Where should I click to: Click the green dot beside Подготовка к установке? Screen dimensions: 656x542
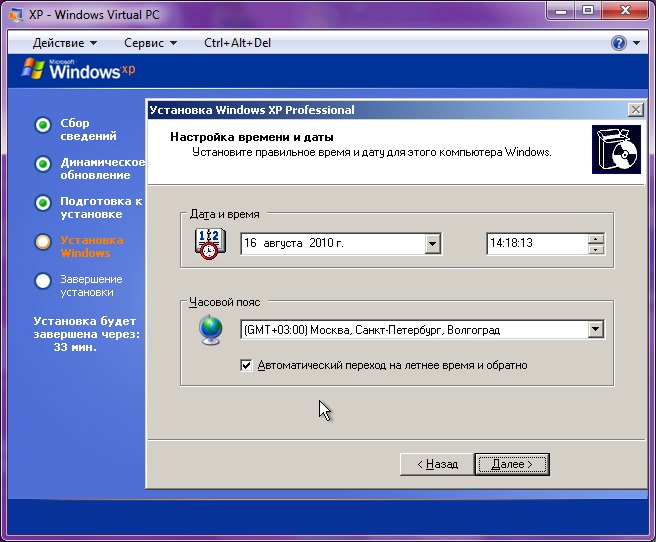point(43,203)
